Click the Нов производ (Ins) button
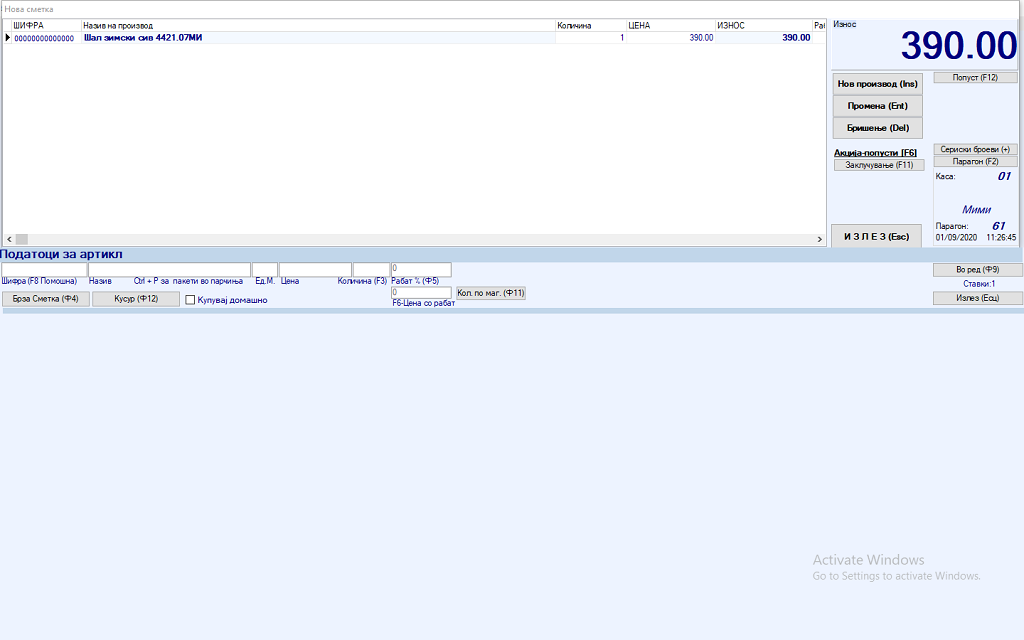1024x640 pixels. (877, 84)
